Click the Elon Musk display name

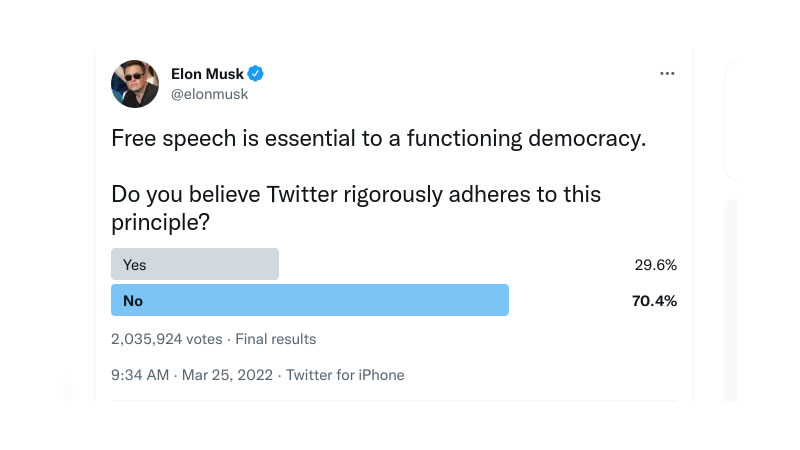tap(207, 74)
